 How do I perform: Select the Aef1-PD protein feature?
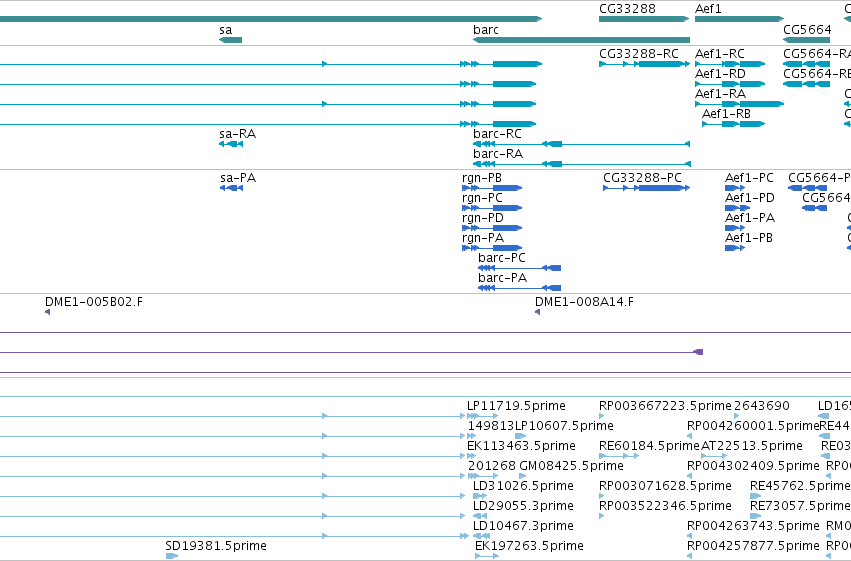737,208
